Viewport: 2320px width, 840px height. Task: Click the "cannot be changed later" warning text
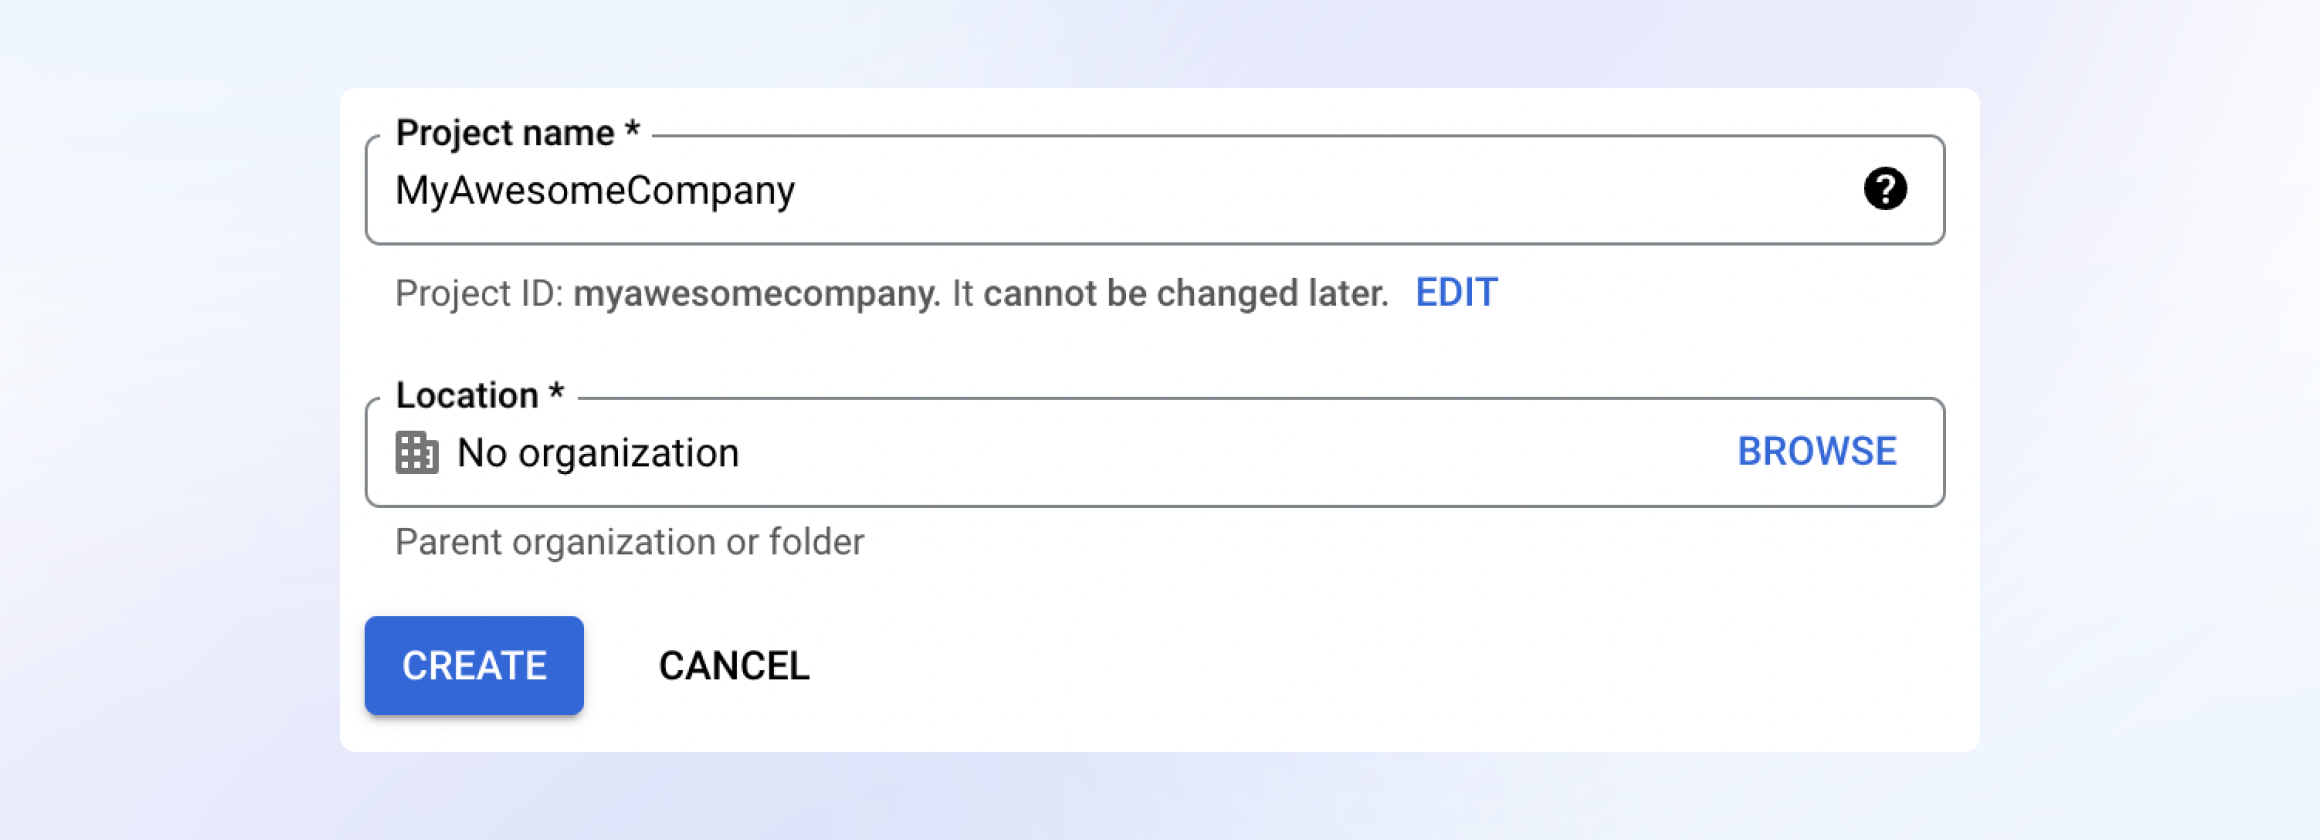point(1185,294)
